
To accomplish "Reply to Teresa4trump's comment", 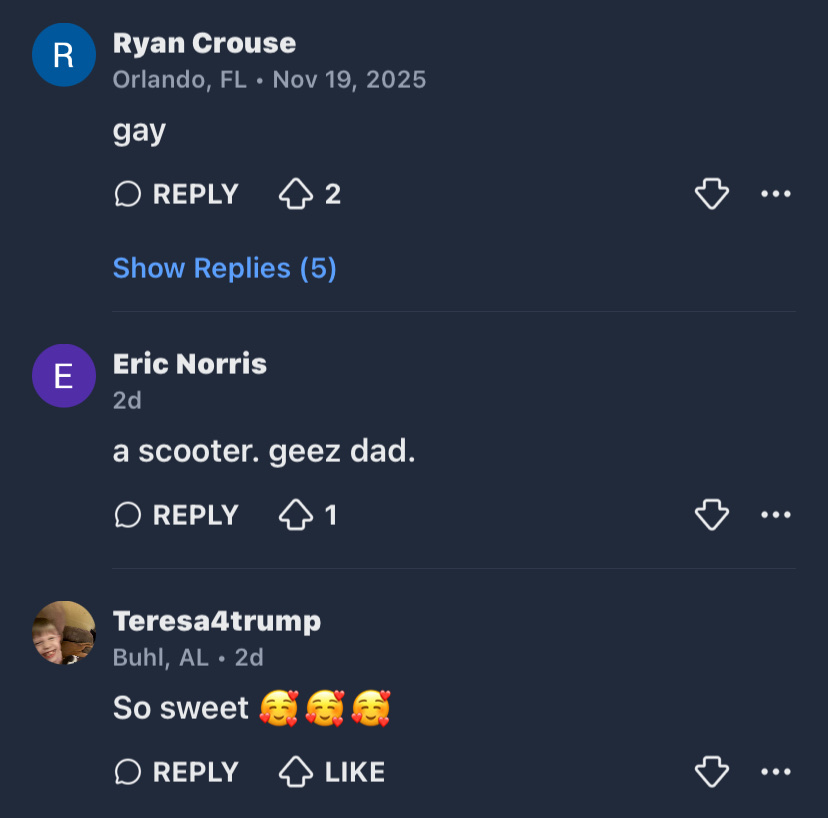I will click(177, 772).
